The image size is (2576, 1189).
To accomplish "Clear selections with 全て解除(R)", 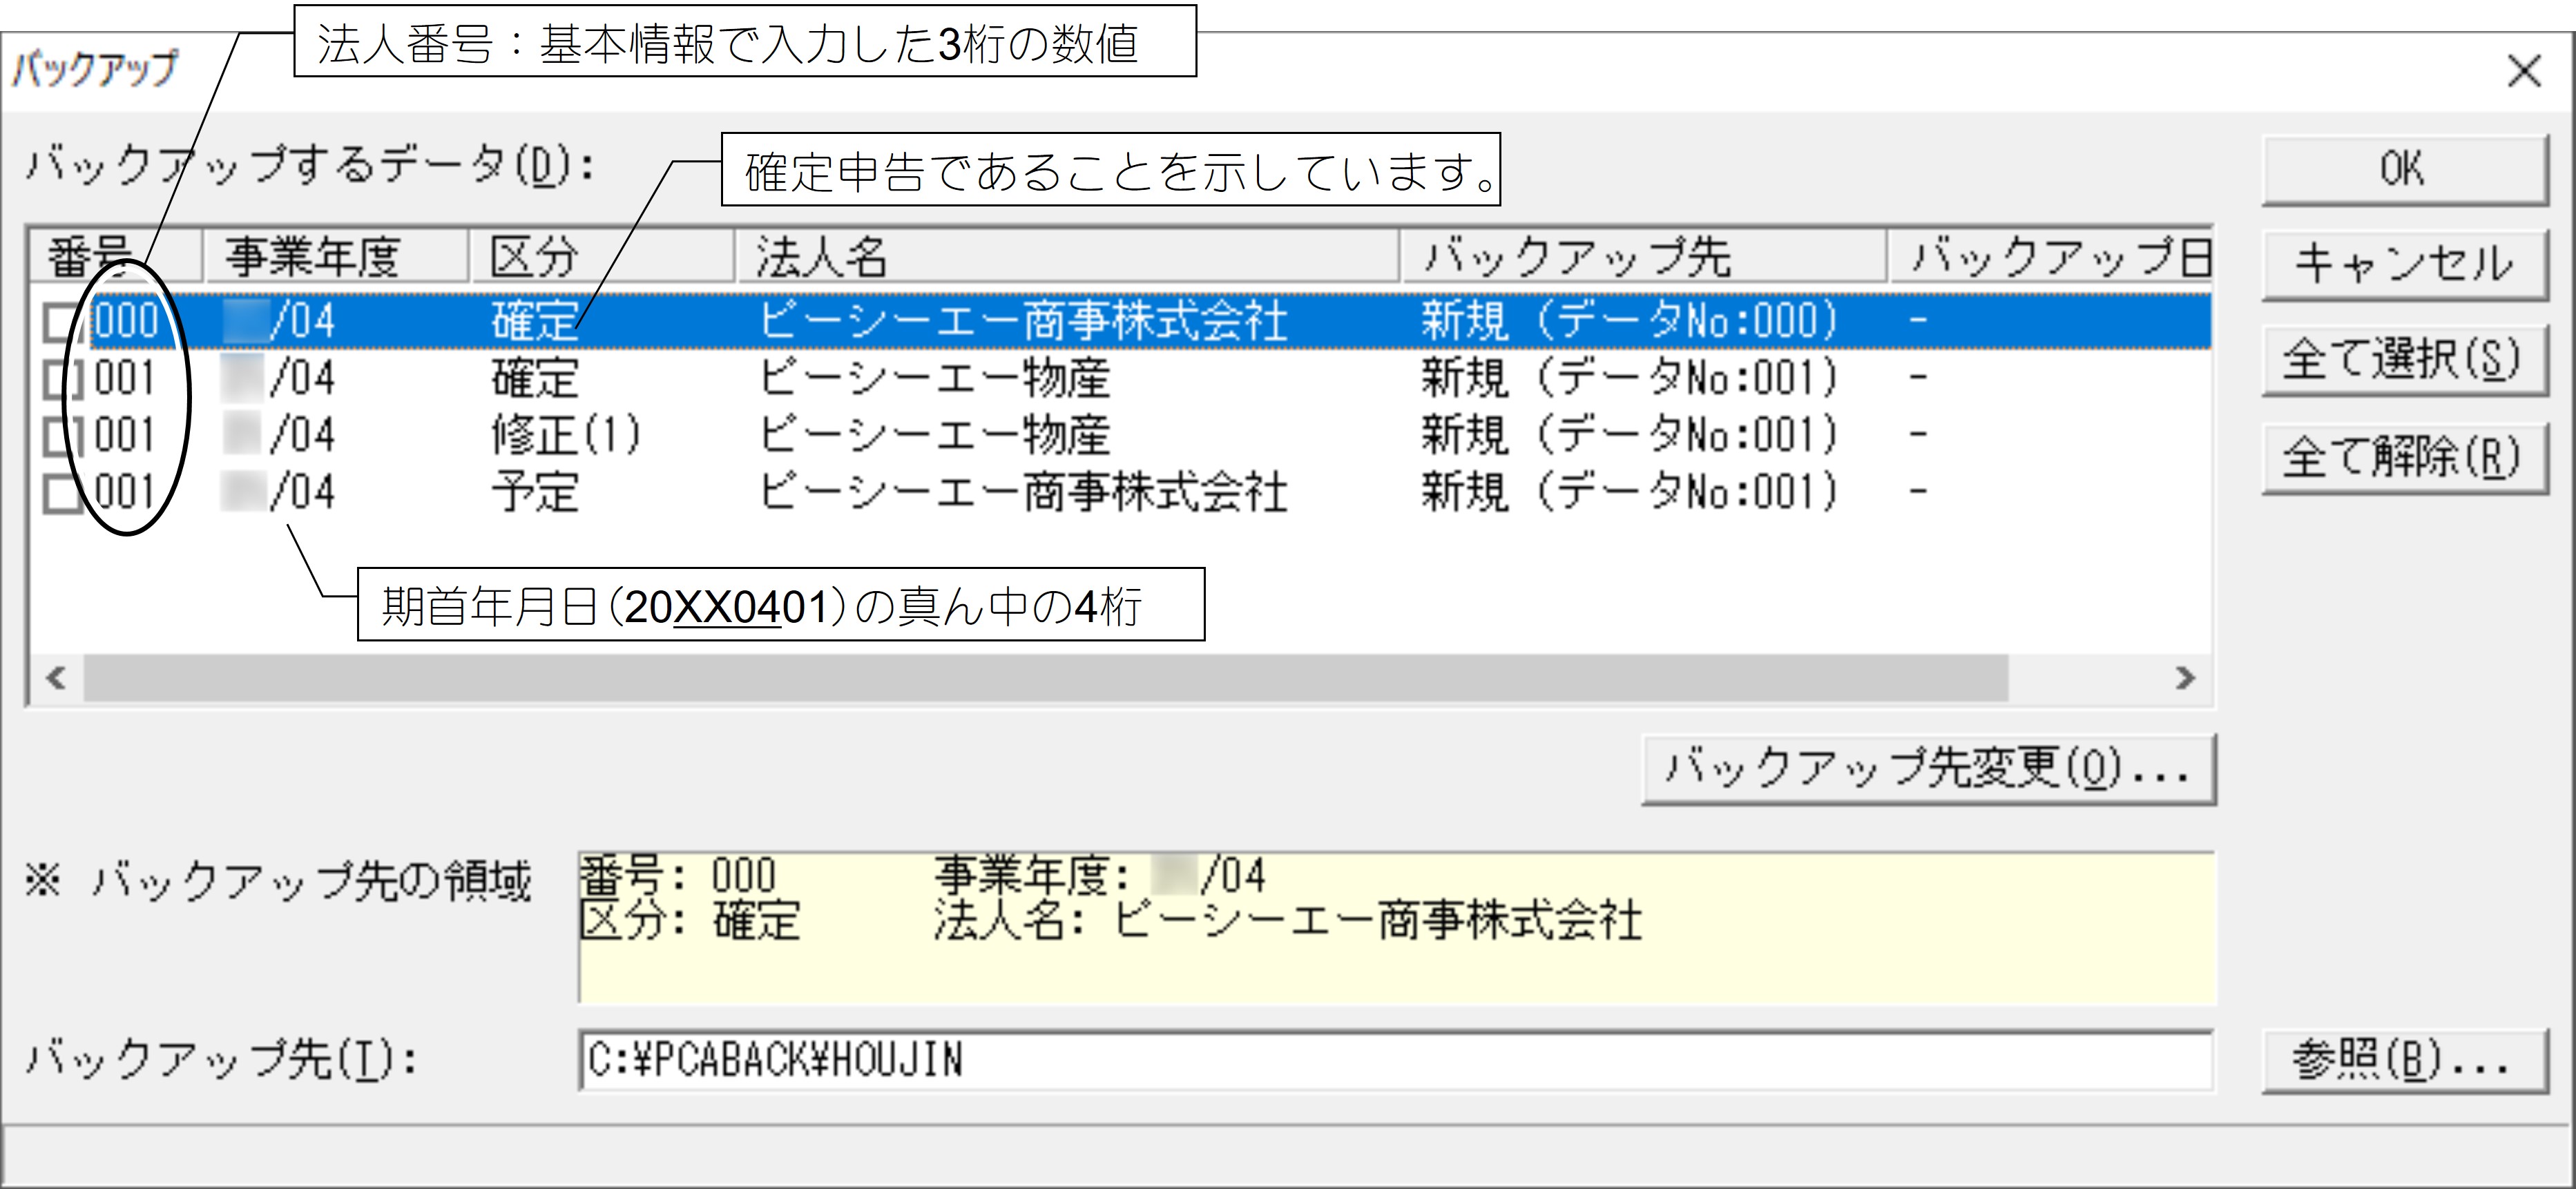I will coord(2403,457).
